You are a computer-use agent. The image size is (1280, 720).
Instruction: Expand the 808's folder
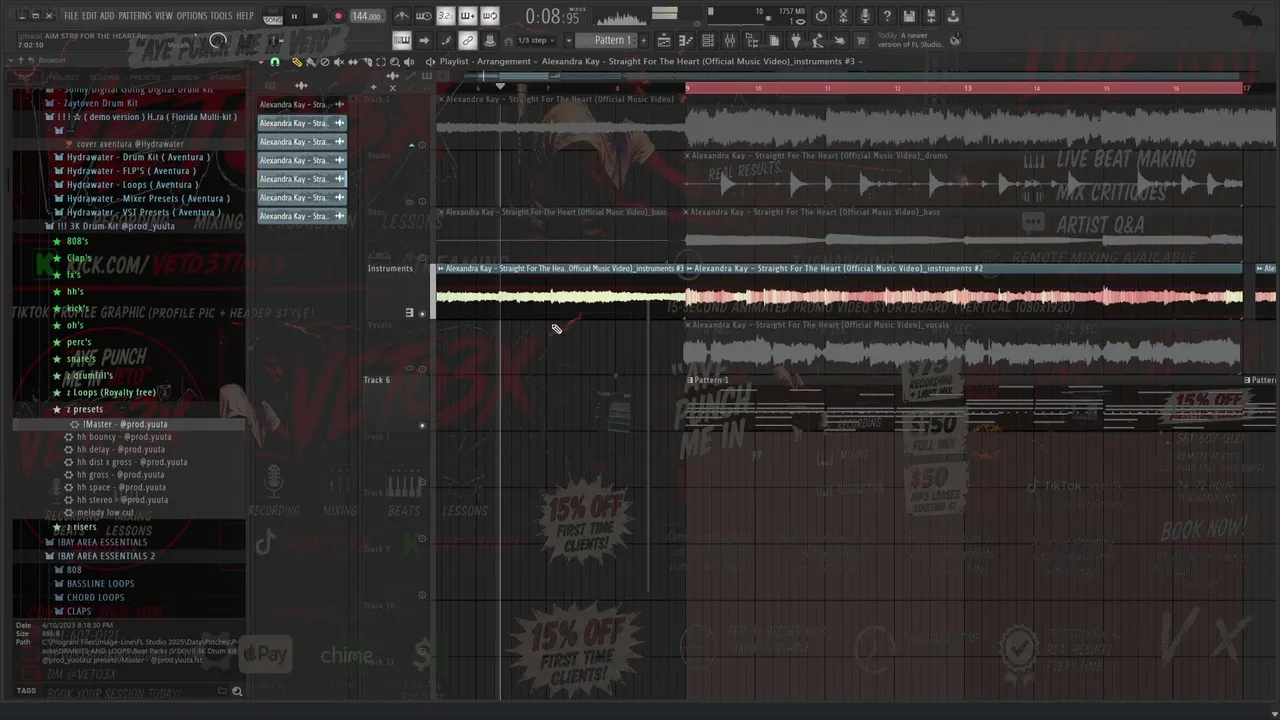77,241
